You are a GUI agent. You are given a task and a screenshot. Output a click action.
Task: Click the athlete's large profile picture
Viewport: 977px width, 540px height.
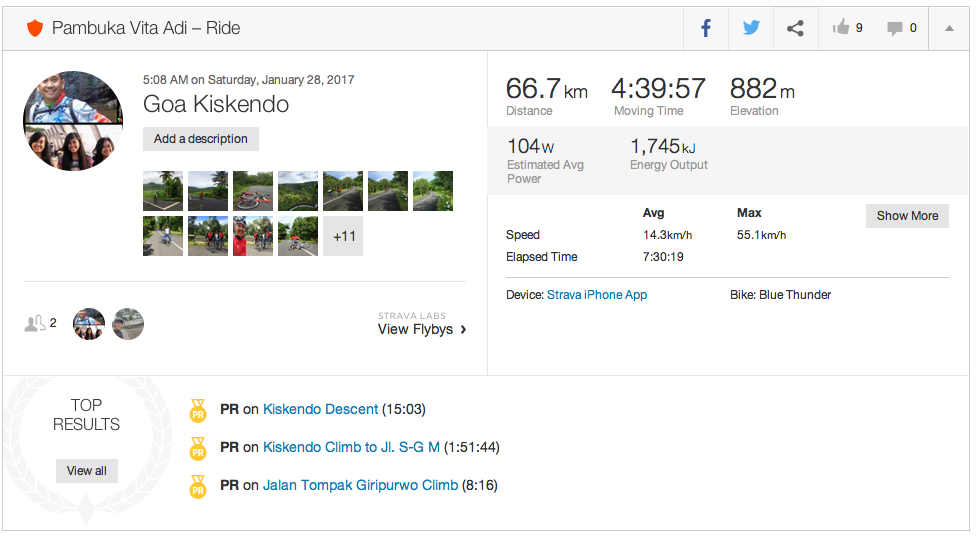(x=73, y=121)
